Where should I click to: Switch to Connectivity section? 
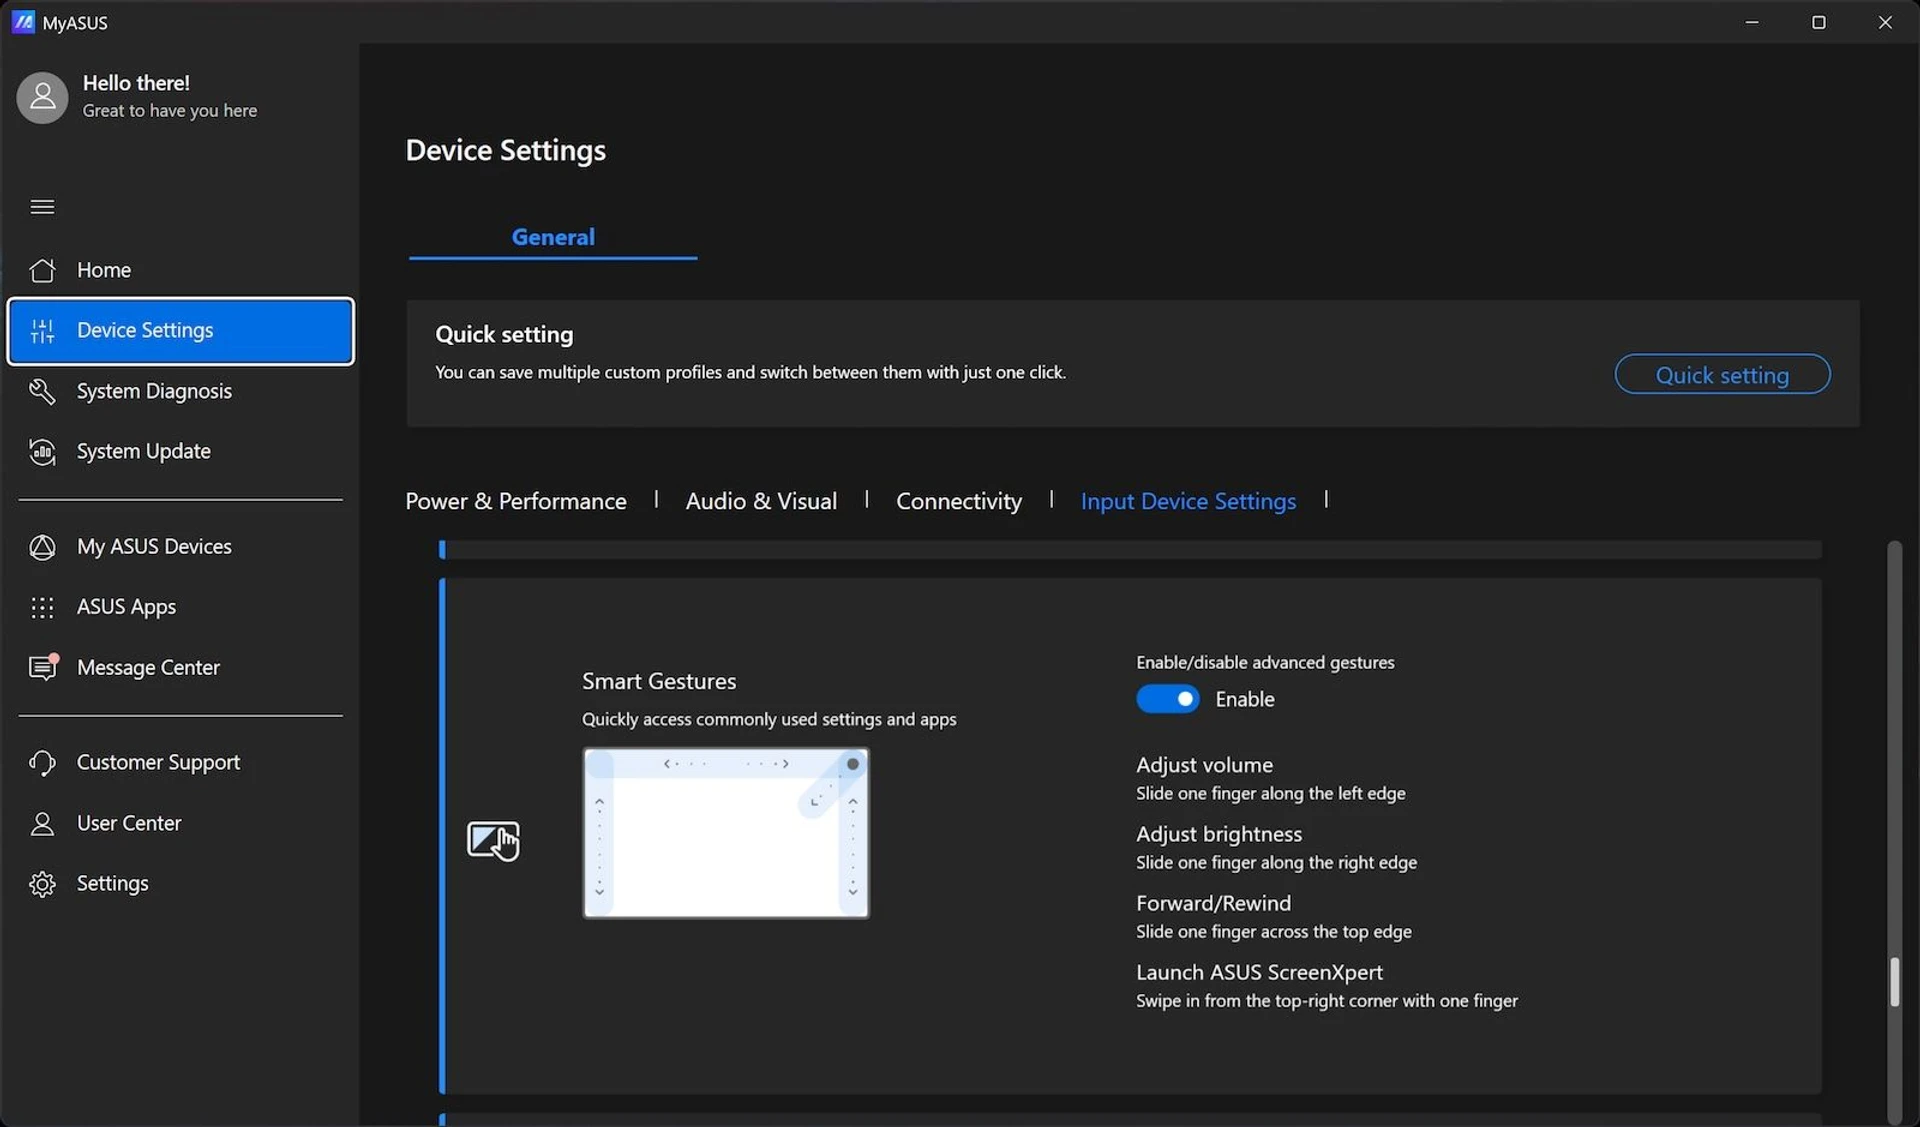(958, 501)
